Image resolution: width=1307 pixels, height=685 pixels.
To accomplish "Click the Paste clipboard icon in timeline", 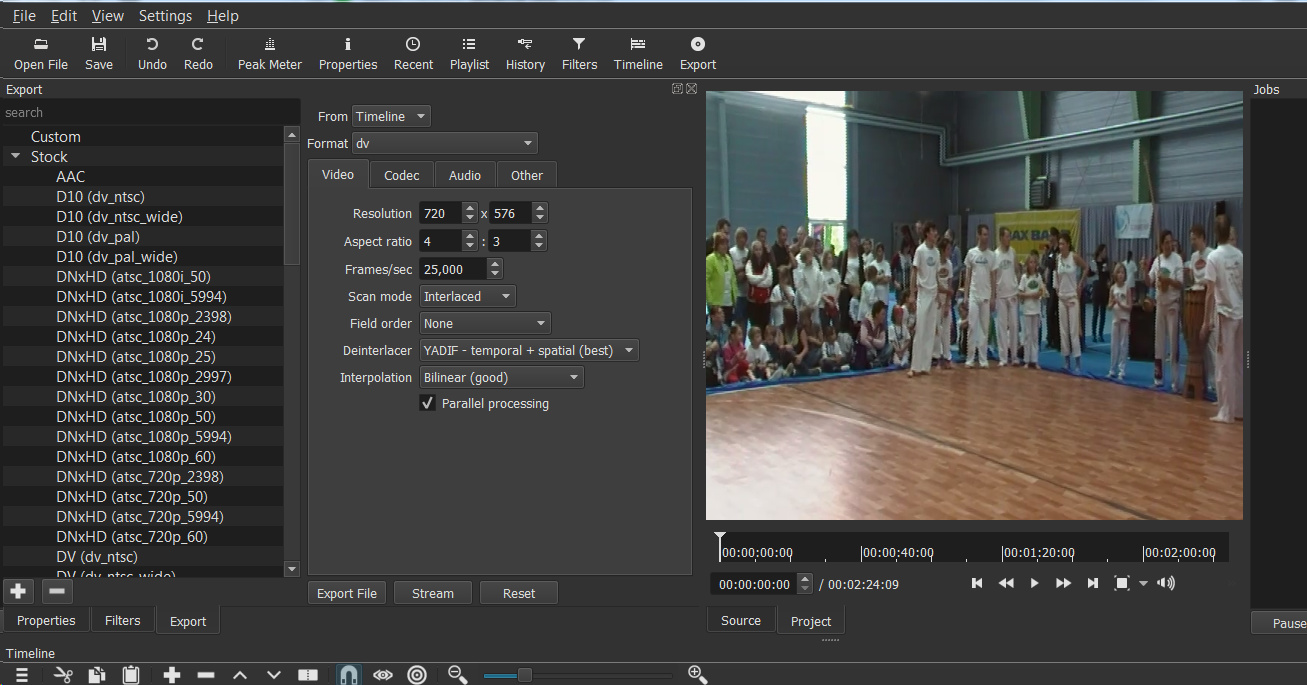I will pyautogui.click(x=130, y=675).
